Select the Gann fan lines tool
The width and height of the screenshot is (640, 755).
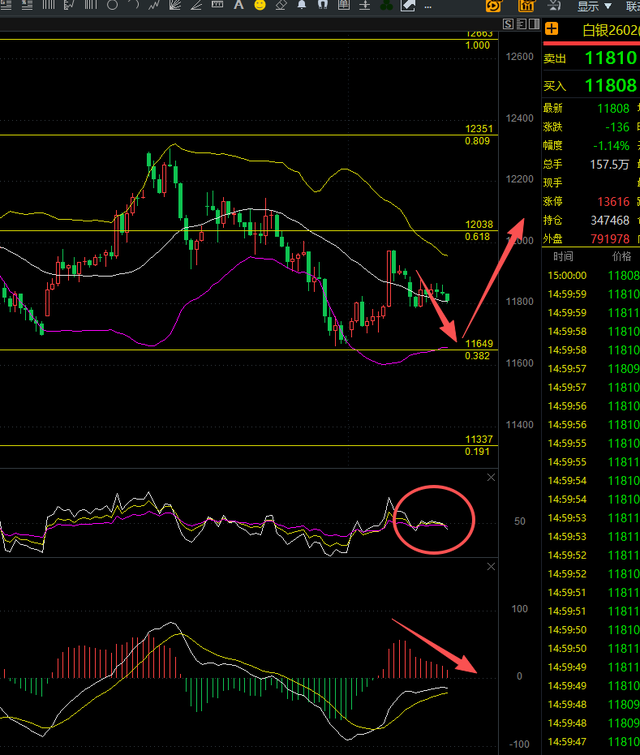(x=175, y=5)
